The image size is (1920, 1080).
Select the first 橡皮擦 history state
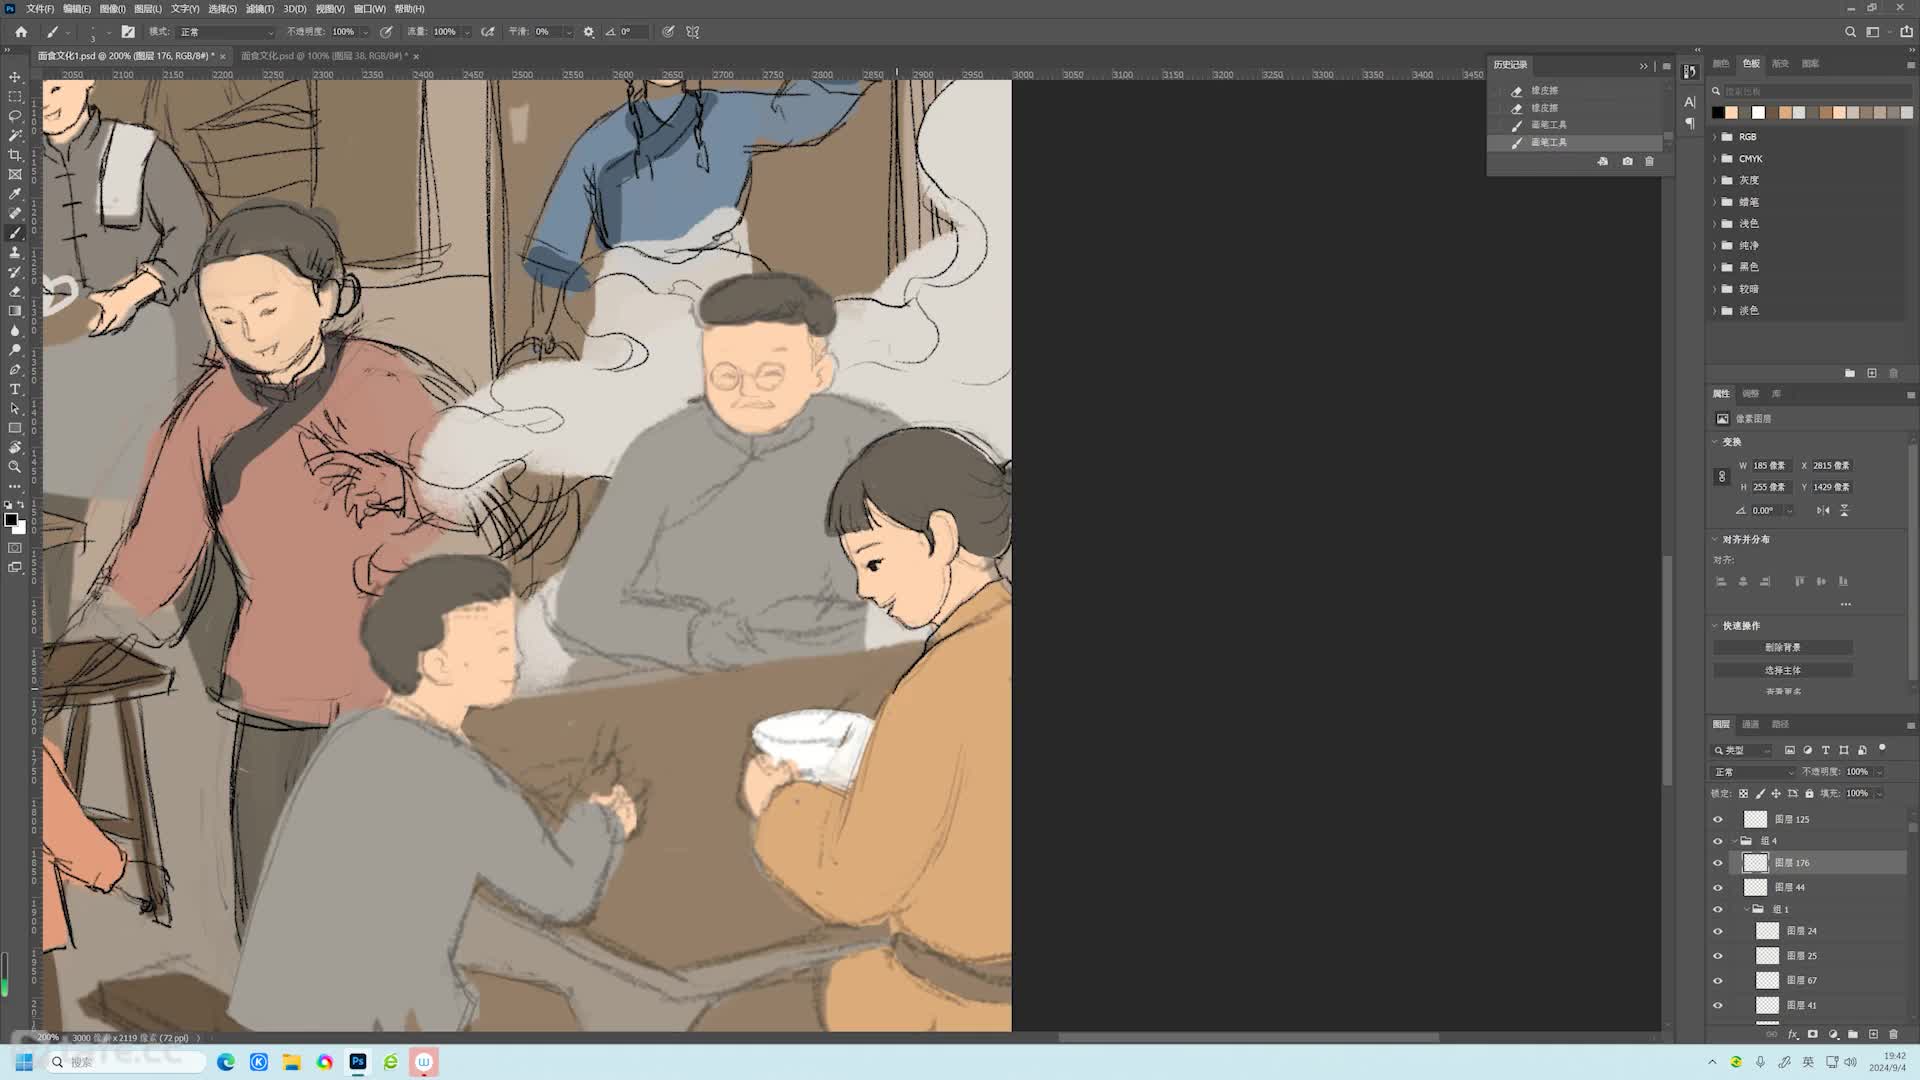pos(1575,91)
